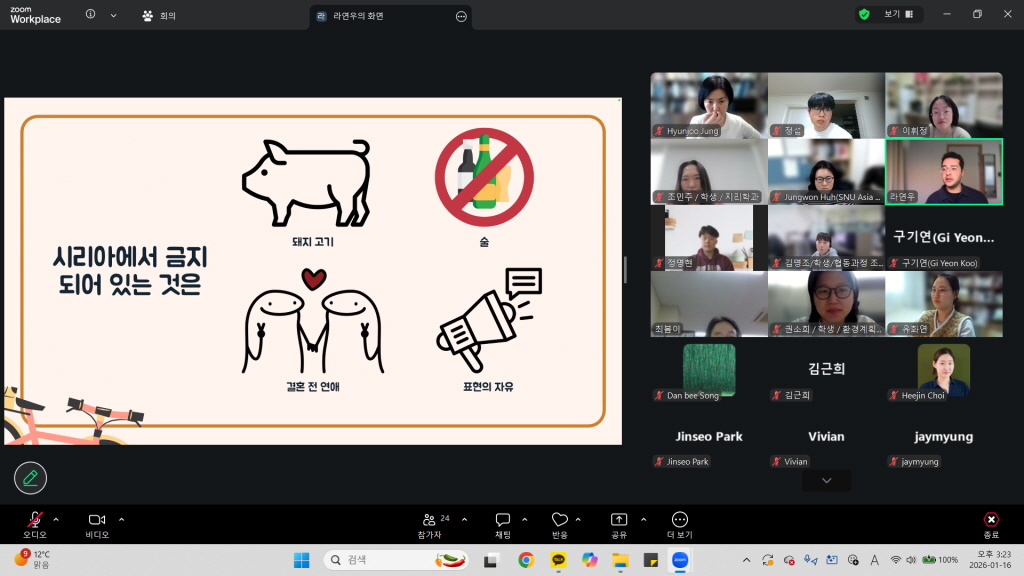Click the green encryption shield icon
This screenshot has height=576, width=1024.
click(x=864, y=15)
